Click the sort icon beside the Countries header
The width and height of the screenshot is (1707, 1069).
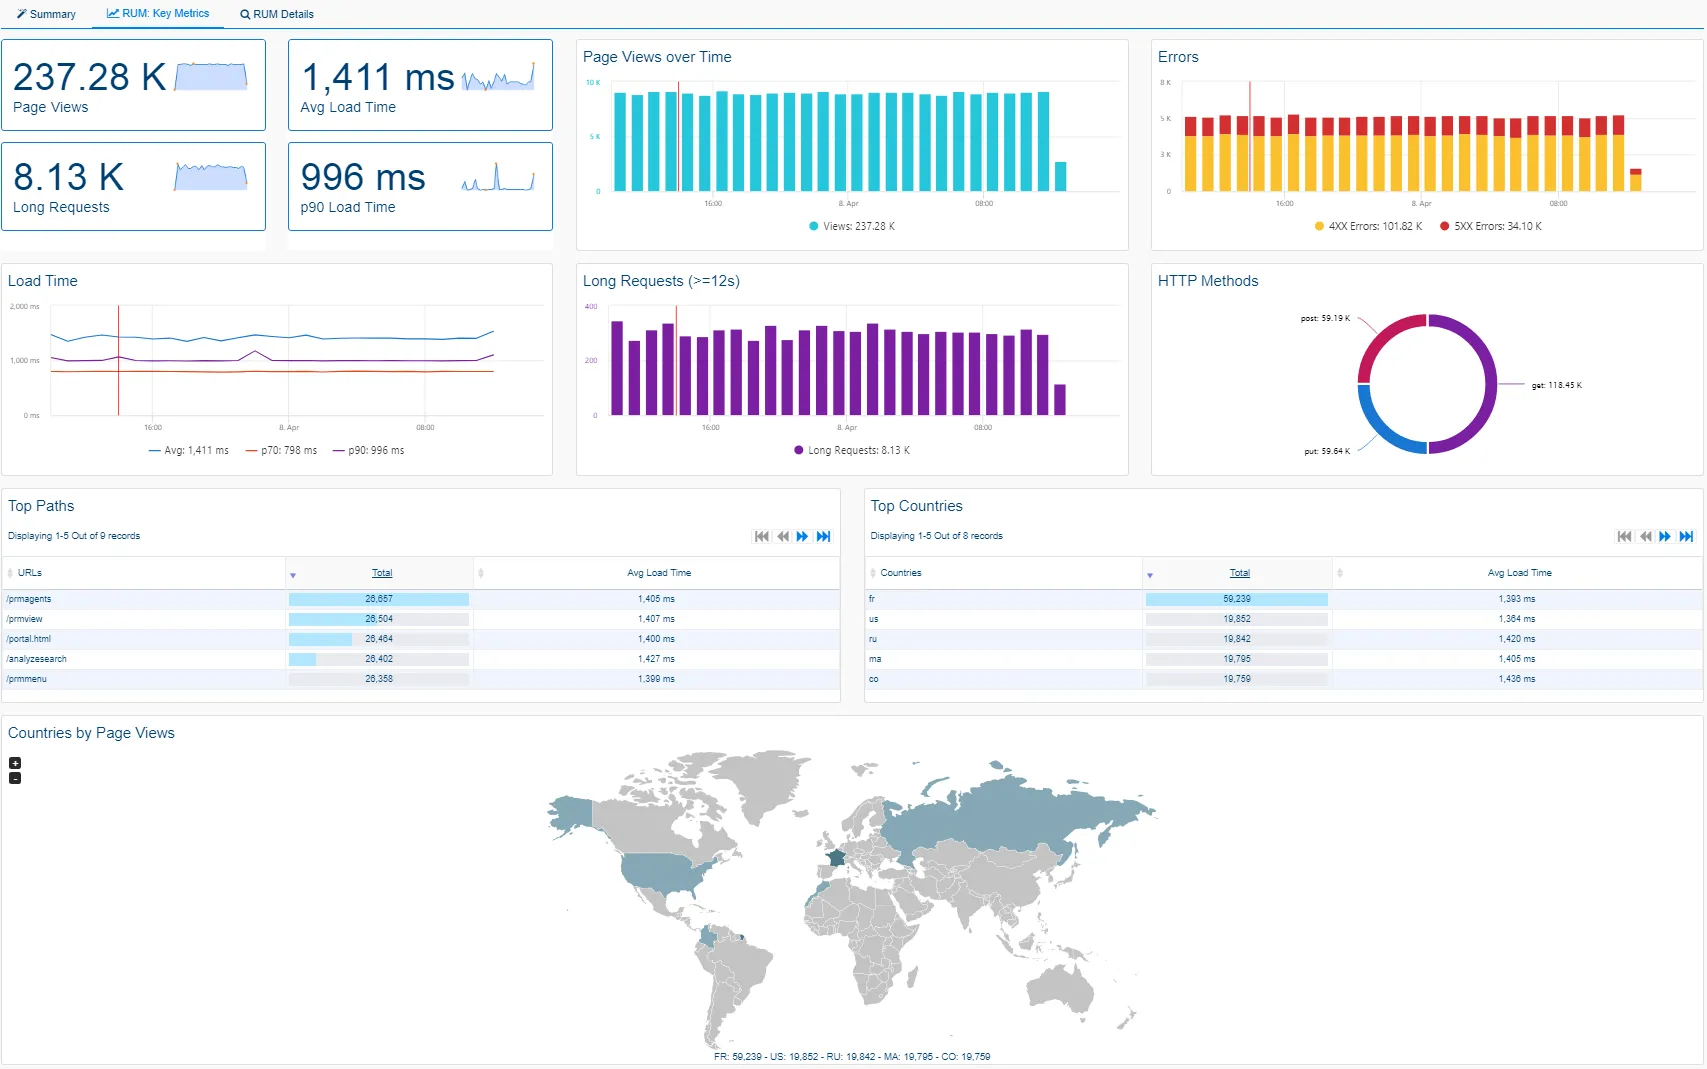tap(873, 572)
